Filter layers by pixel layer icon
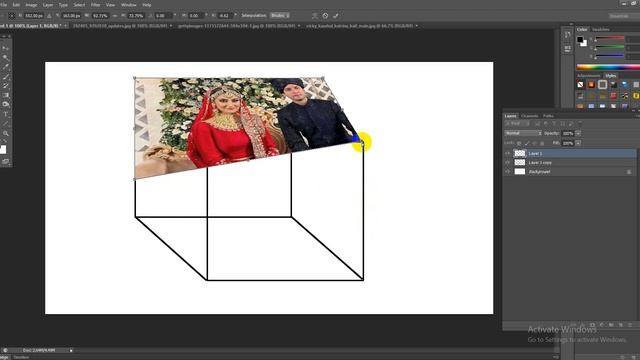Viewport: 640px width, 360px height. (538, 123)
